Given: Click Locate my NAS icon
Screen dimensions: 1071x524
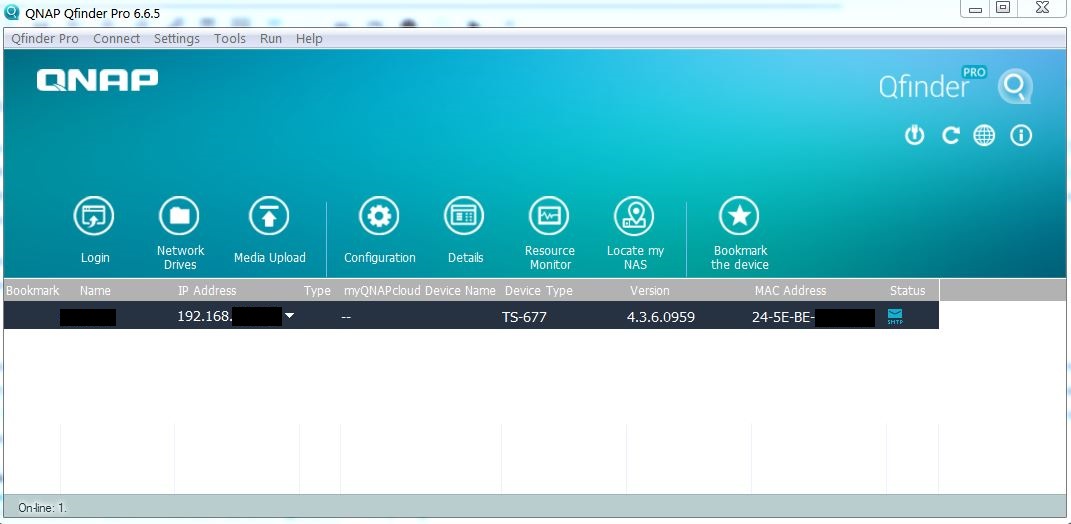Looking at the screenshot, I should coord(635,216).
